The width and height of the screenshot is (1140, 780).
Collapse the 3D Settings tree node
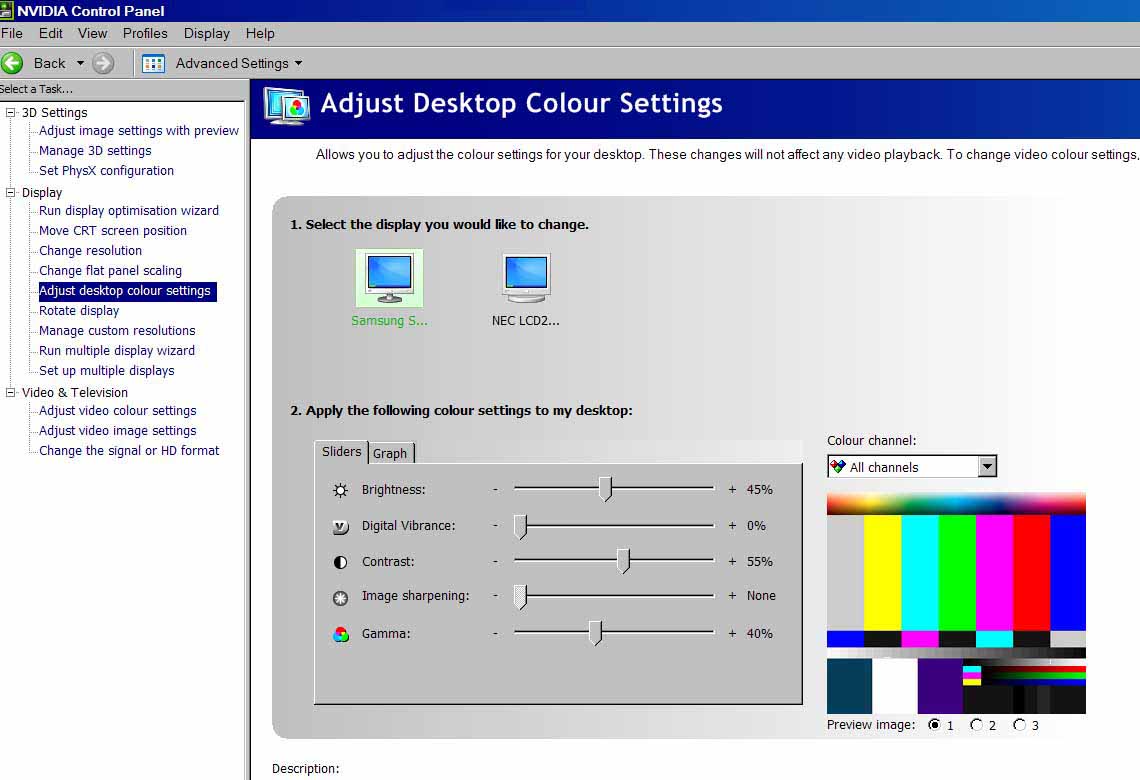(x=11, y=112)
